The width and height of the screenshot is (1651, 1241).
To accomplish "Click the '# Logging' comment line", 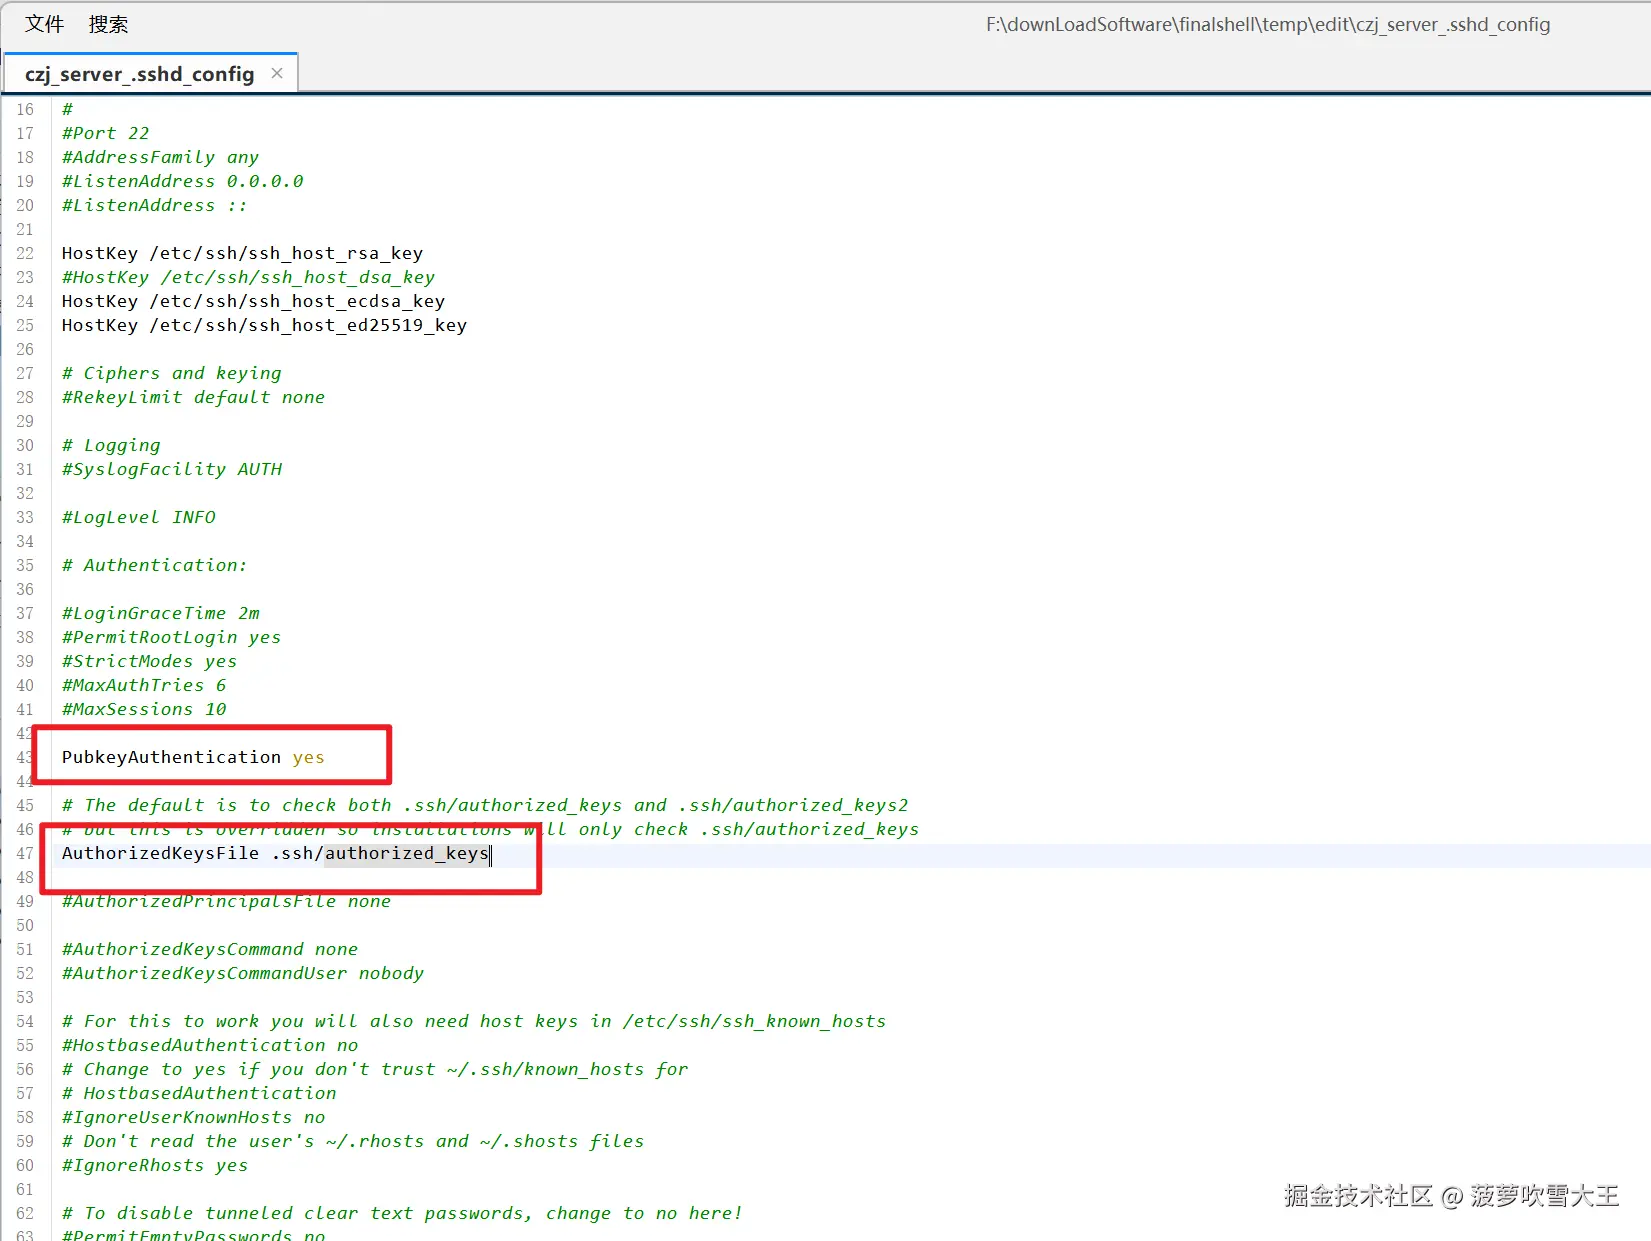I will tap(111, 445).
